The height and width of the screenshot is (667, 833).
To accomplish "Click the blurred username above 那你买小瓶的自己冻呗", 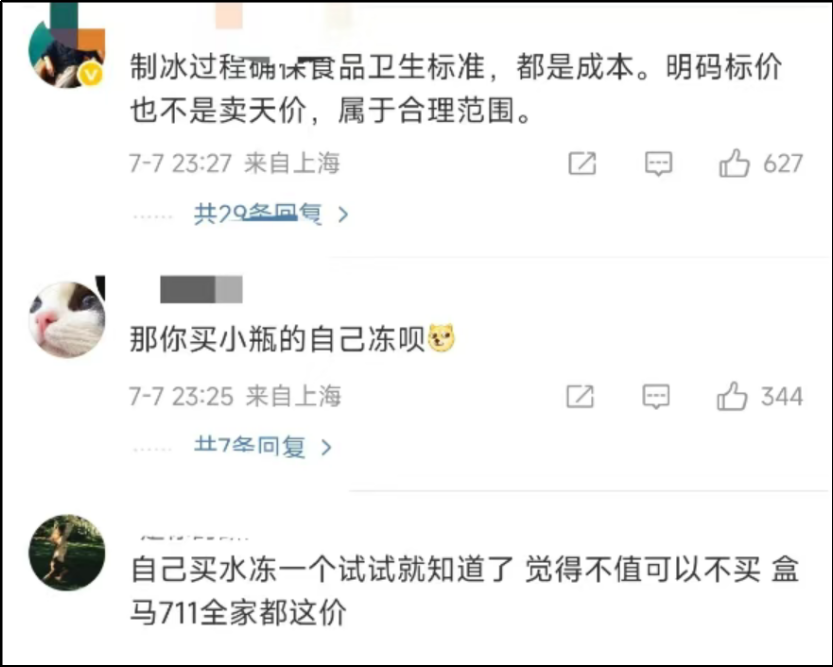I will coord(201,290).
